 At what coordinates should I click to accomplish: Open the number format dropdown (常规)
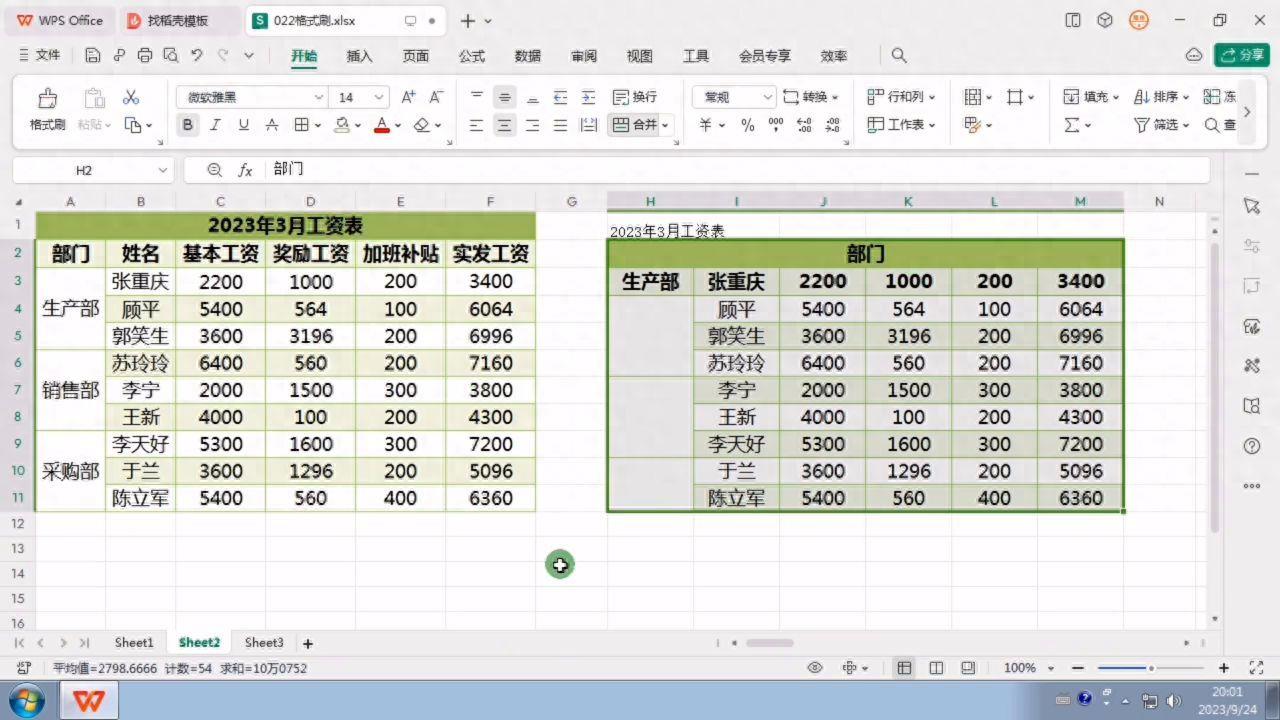click(x=767, y=97)
